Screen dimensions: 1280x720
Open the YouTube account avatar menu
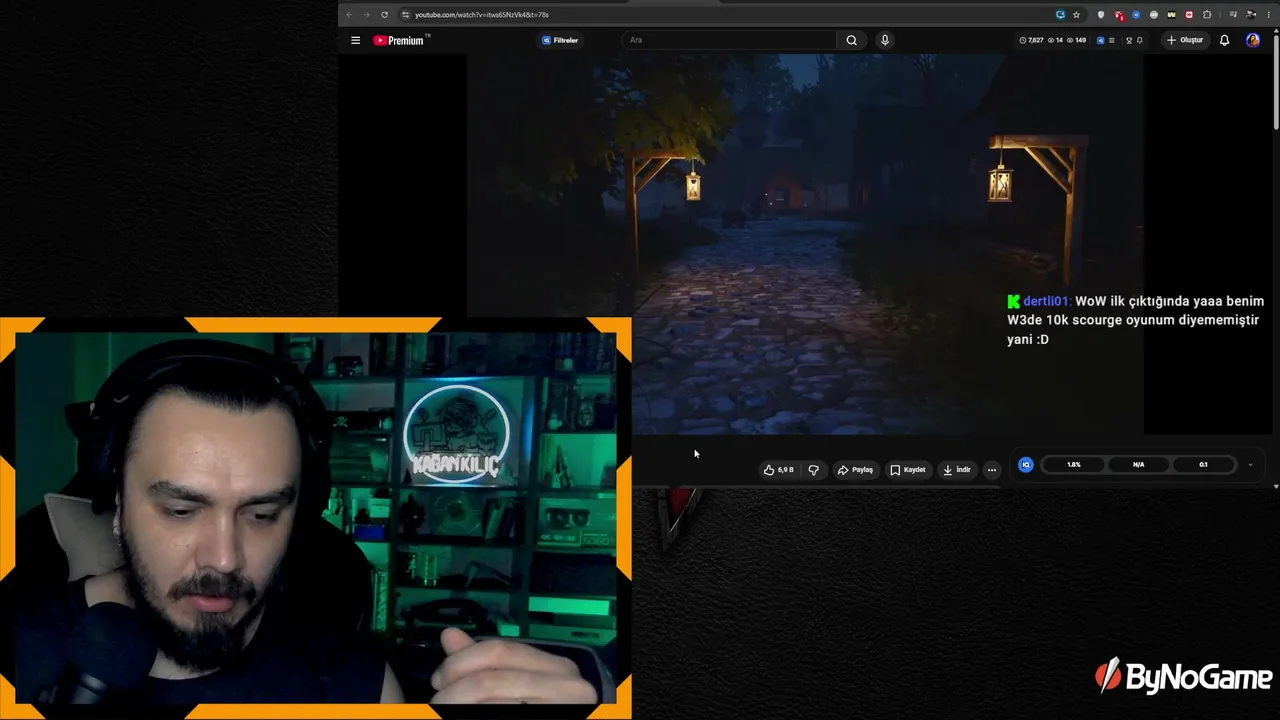pos(1253,40)
